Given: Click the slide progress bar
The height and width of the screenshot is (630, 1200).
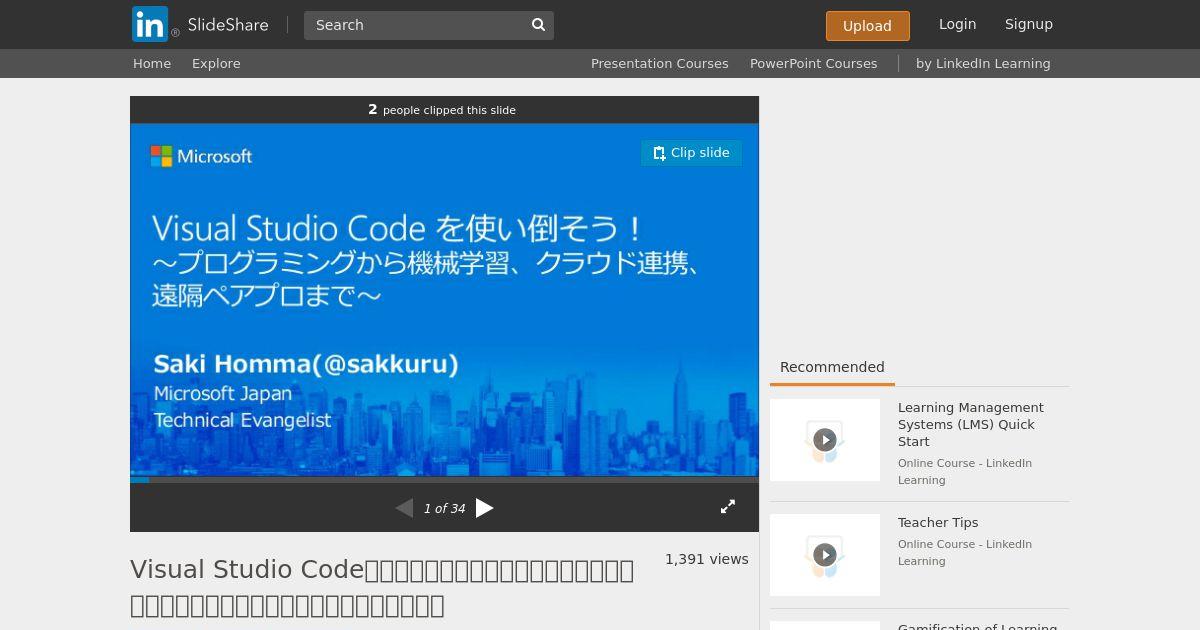Looking at the screenshot, I should [x=444, y=480].
